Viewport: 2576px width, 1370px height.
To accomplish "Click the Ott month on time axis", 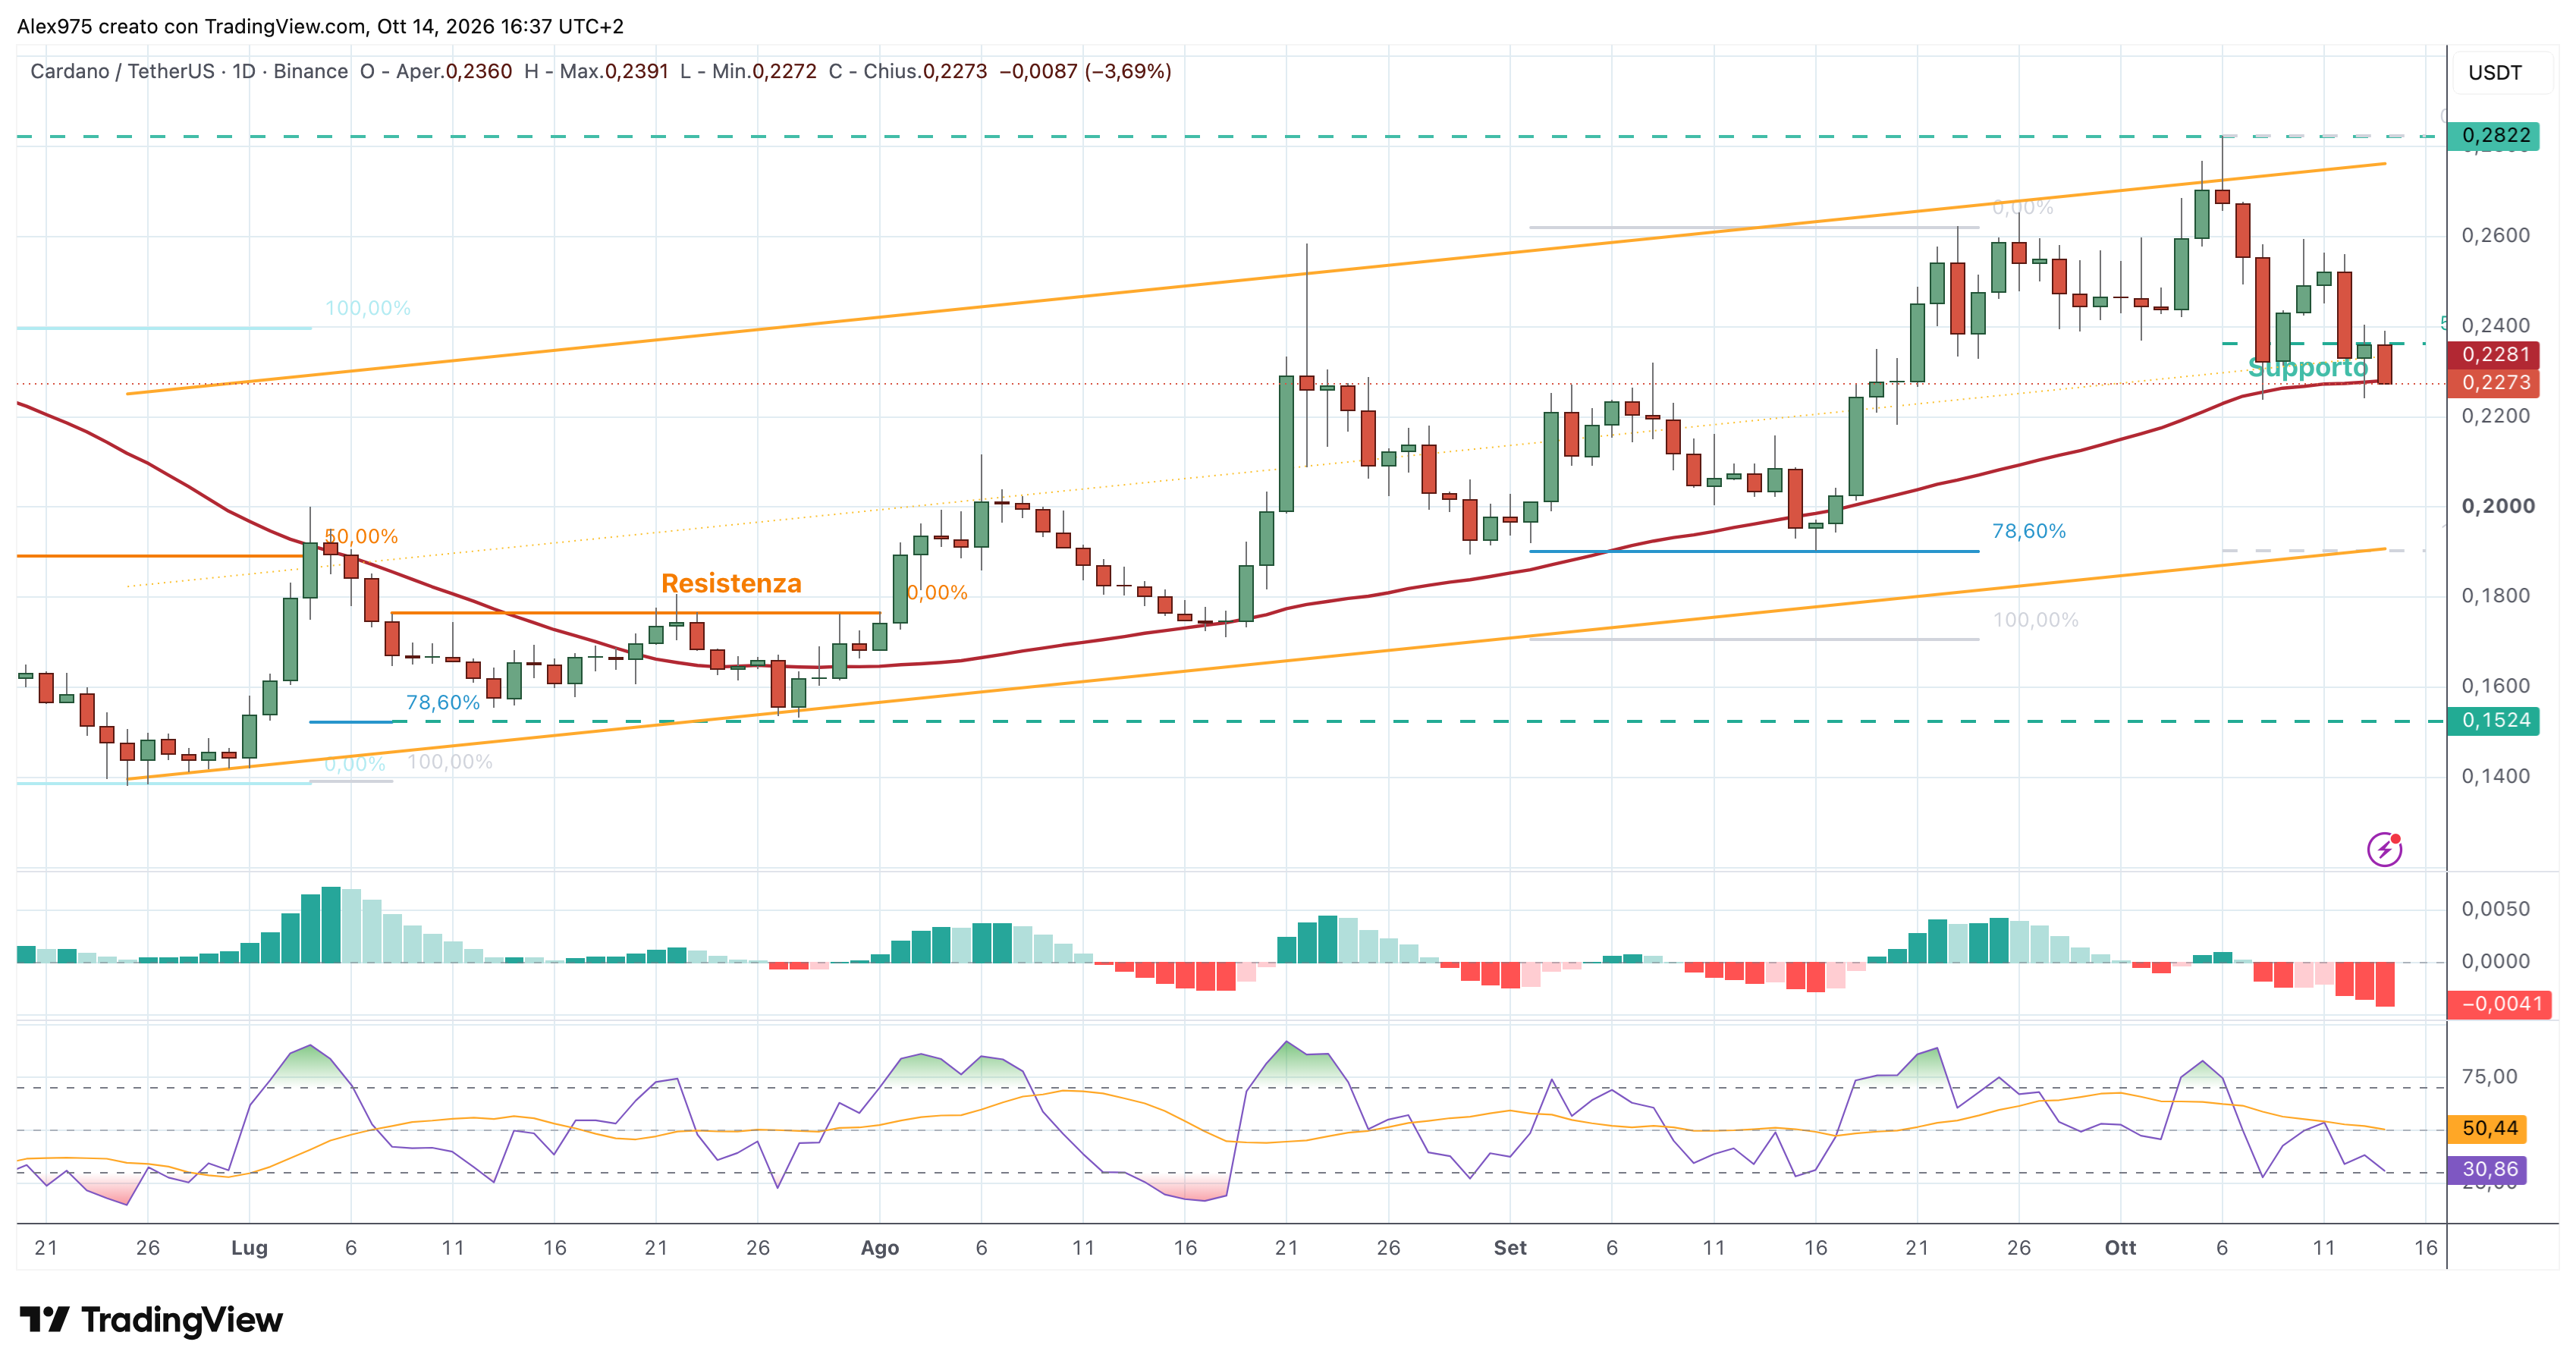I will point(2120,1247).
